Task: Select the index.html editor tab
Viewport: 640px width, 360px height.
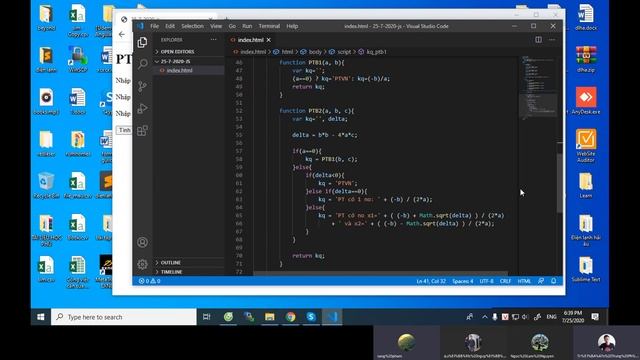Action: (250, 40)
